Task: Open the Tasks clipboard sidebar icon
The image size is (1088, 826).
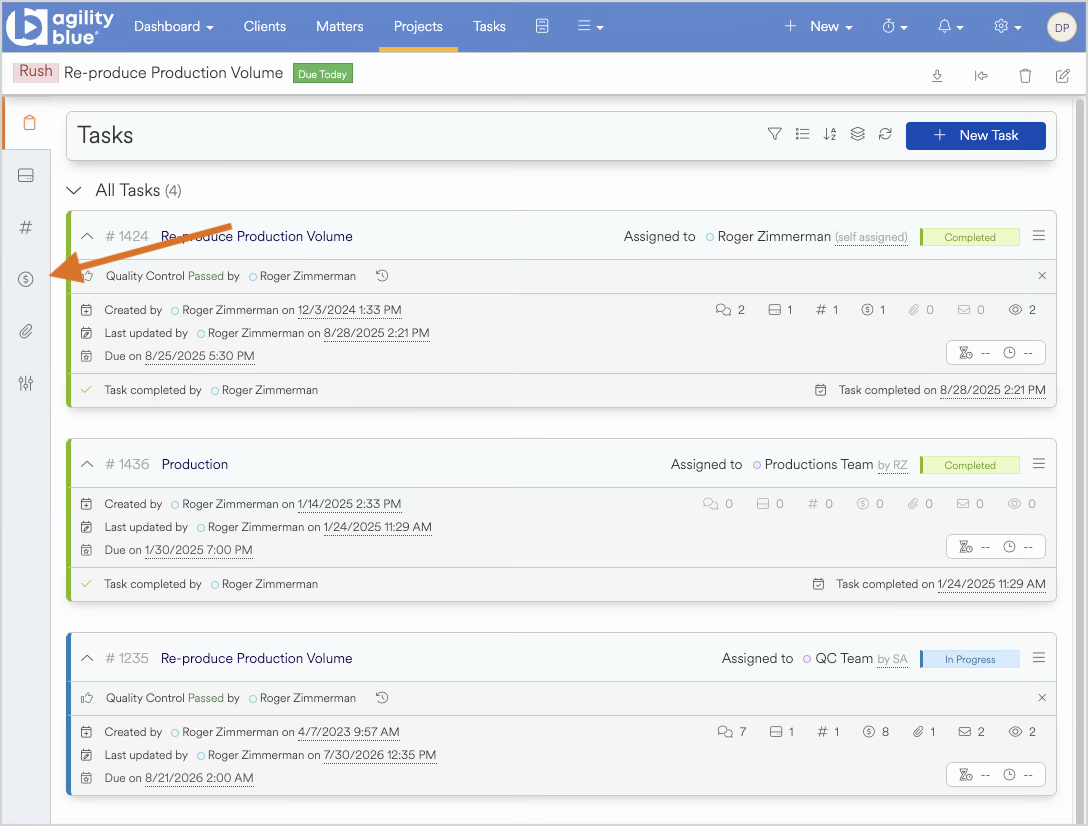Action: coord(29,123)
